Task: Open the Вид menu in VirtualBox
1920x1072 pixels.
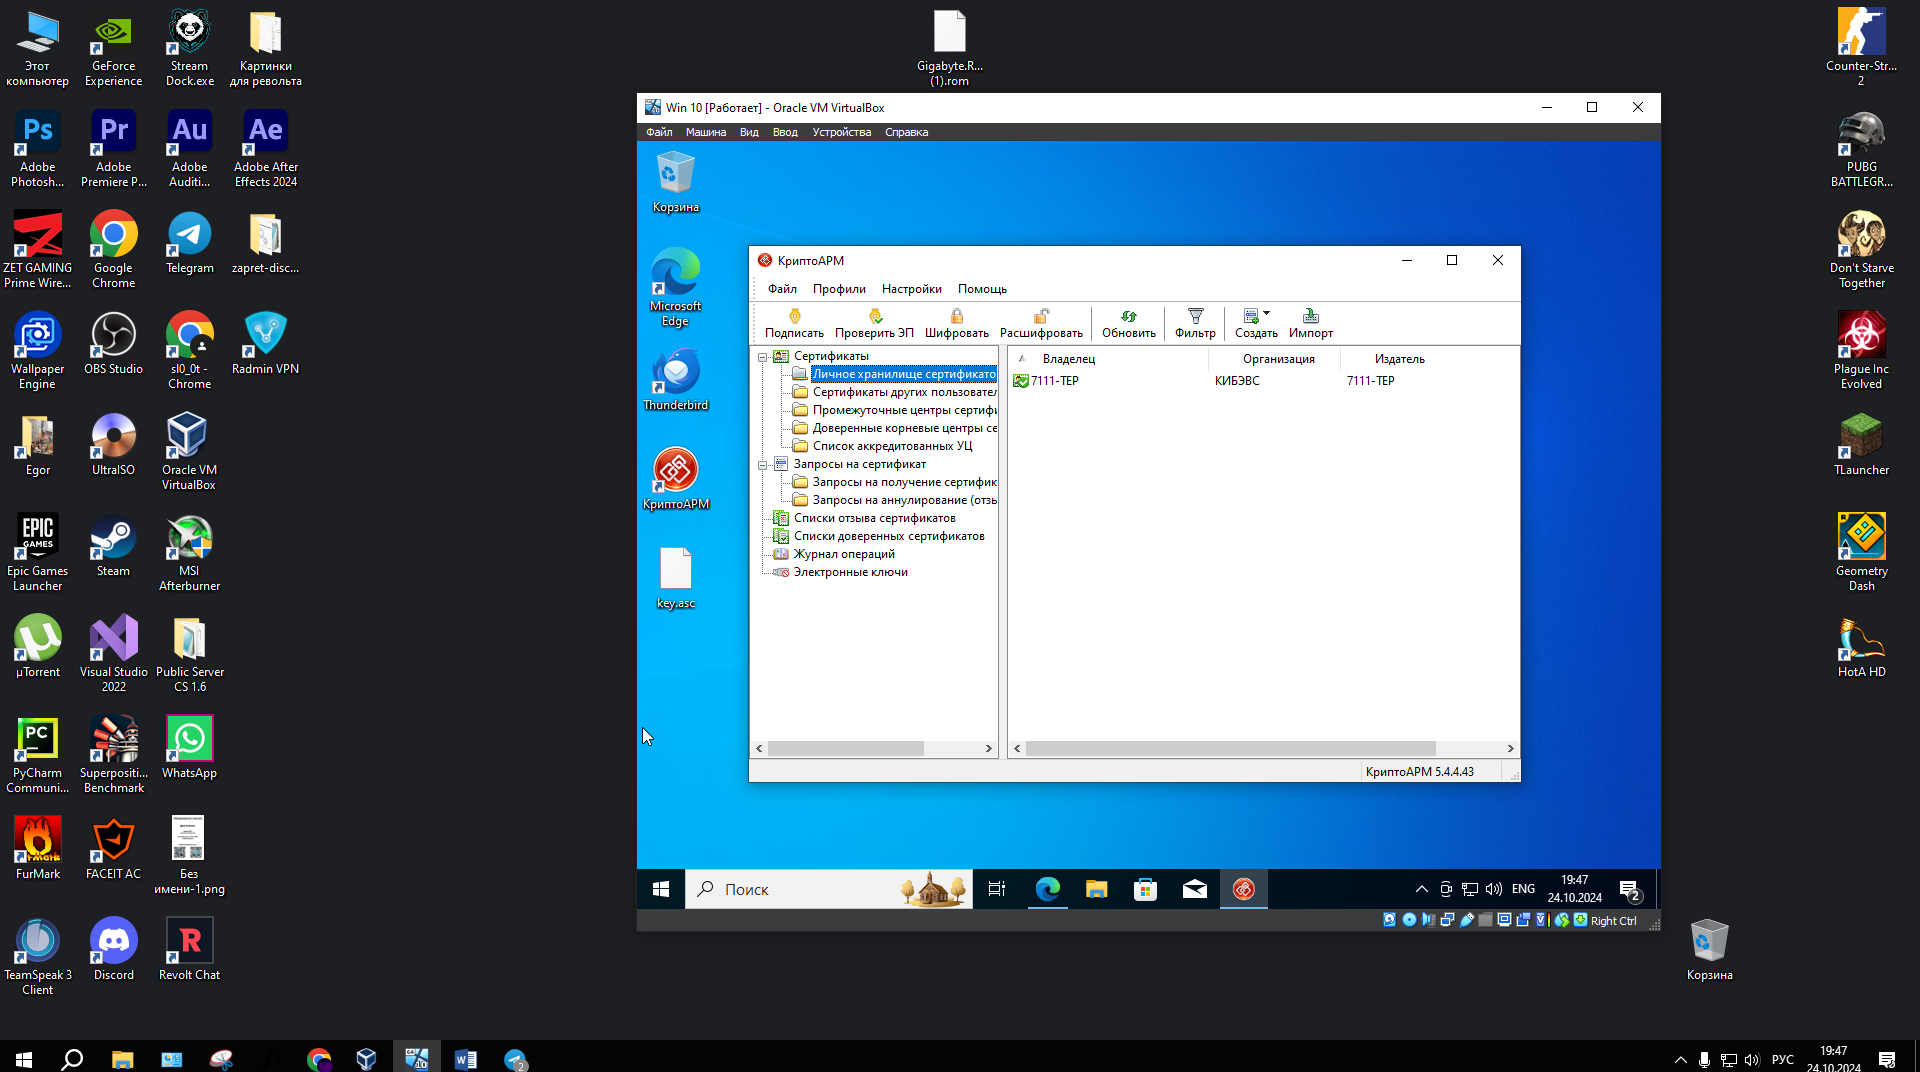Action: [749, 132]
